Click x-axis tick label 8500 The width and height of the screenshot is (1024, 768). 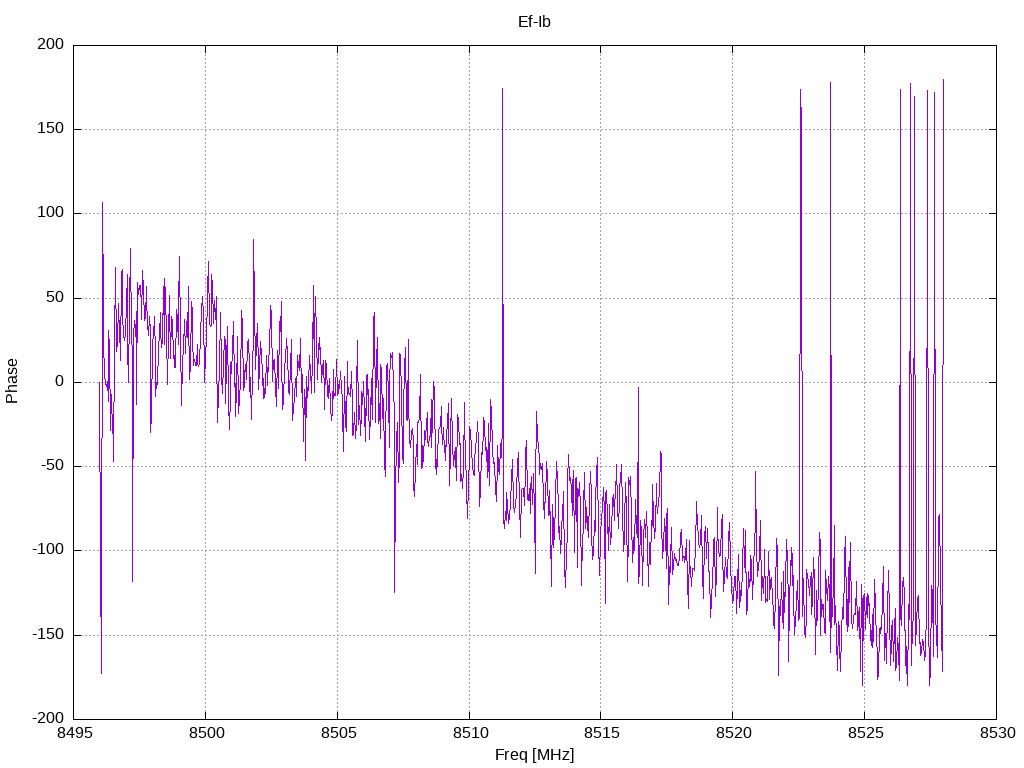point(206,733)
